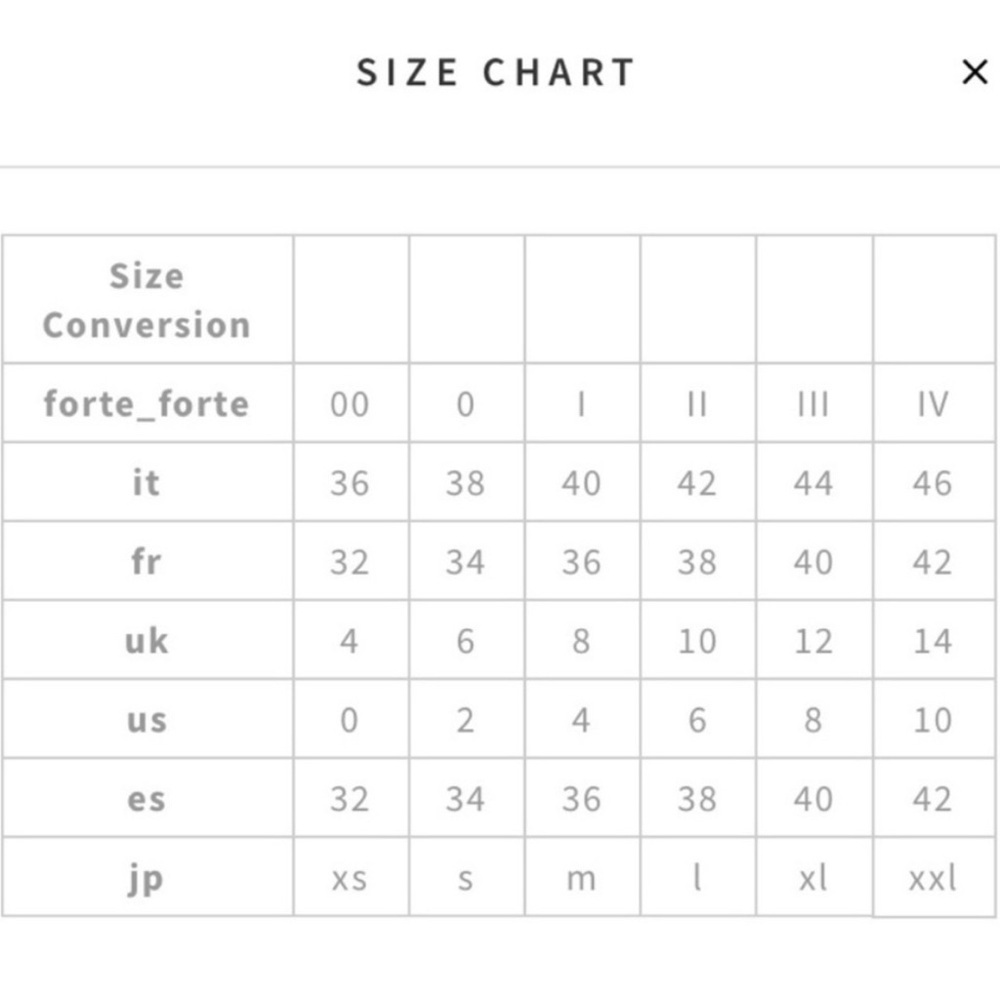Select forte_forte size 00 cell

[349, 404]
